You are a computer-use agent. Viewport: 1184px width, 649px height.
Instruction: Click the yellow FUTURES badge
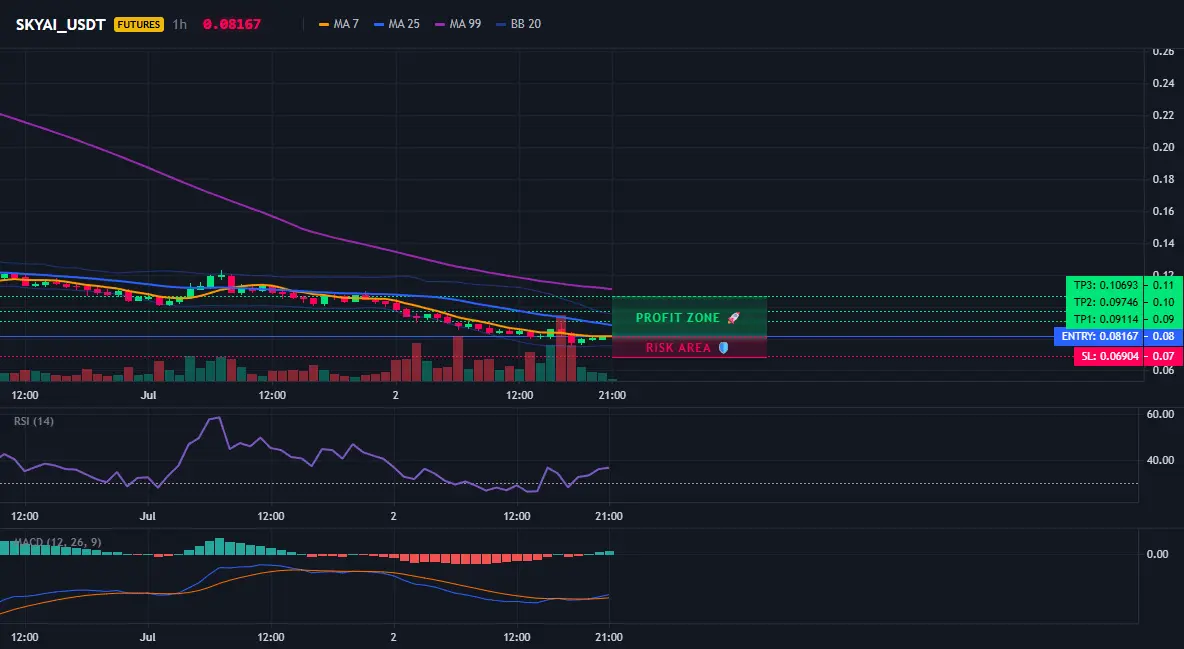coord(139,24)
